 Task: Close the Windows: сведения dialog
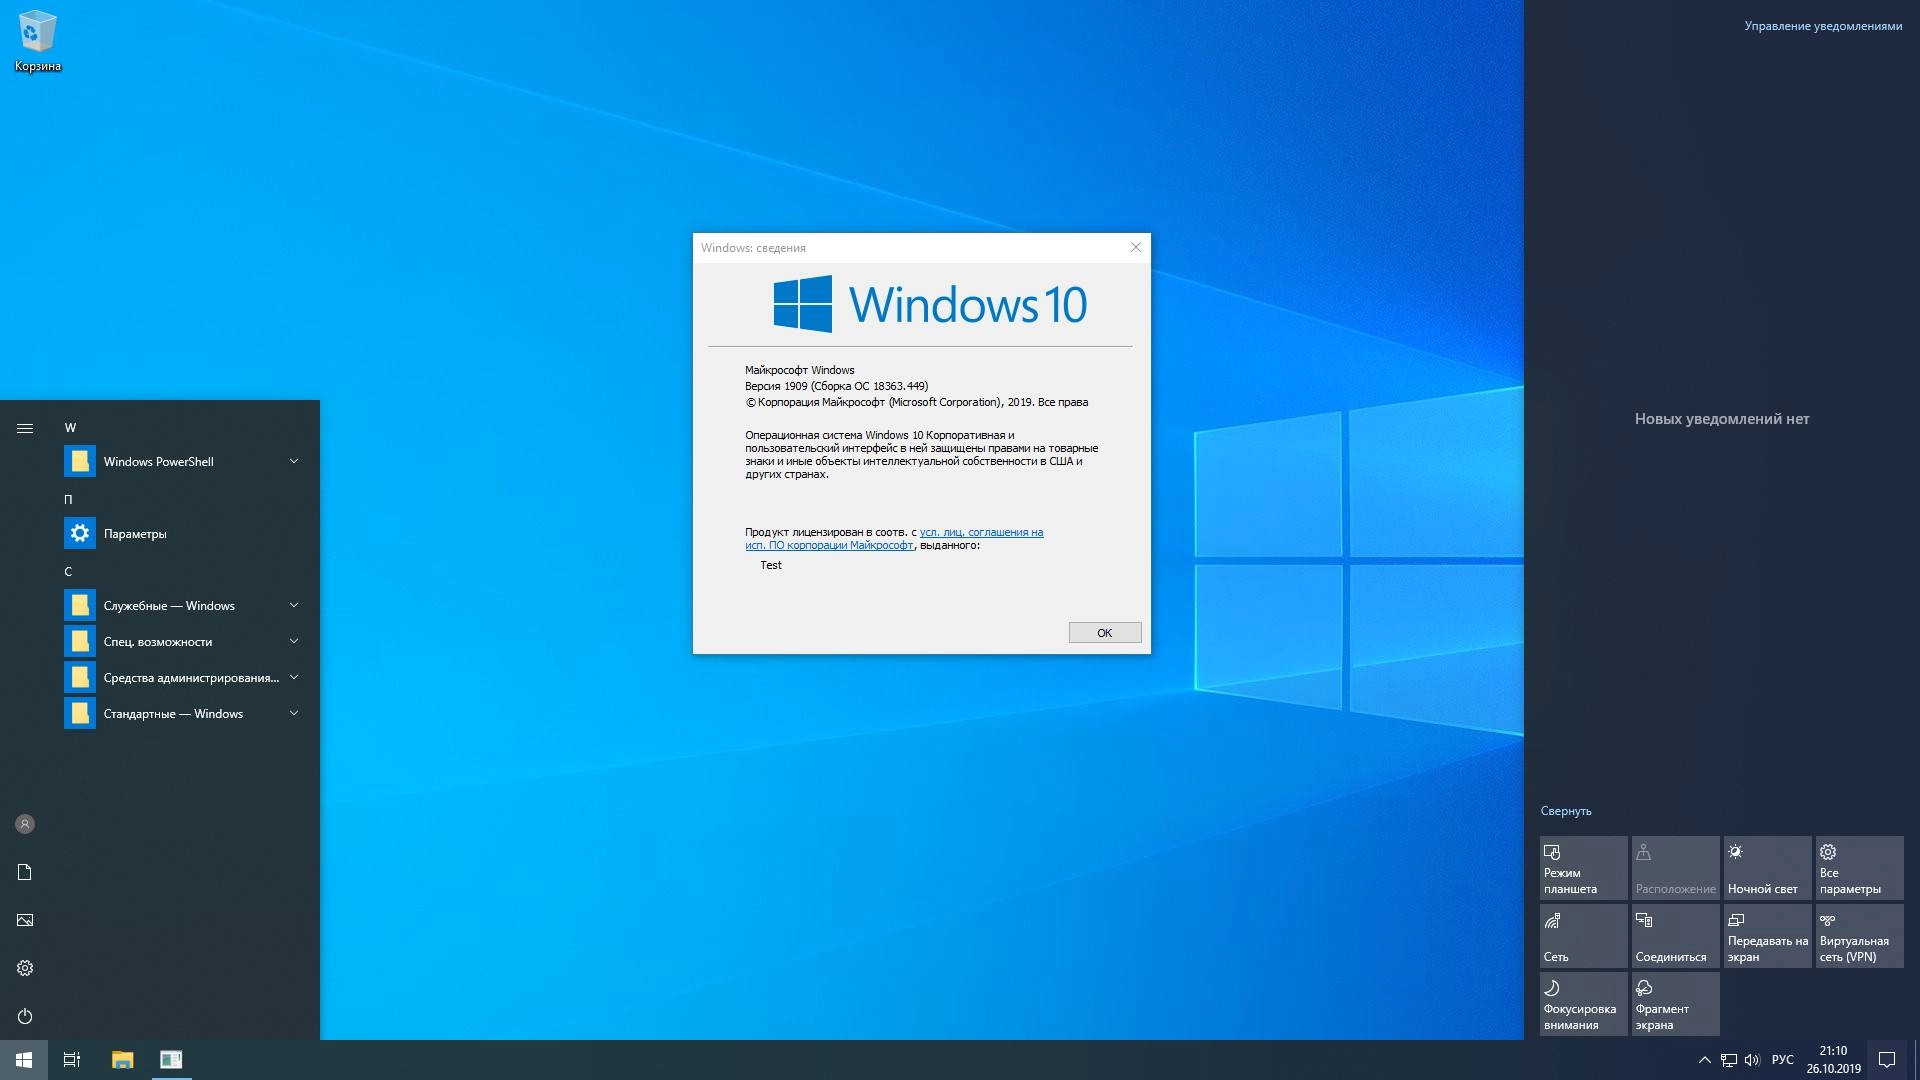click(1135, 248)
